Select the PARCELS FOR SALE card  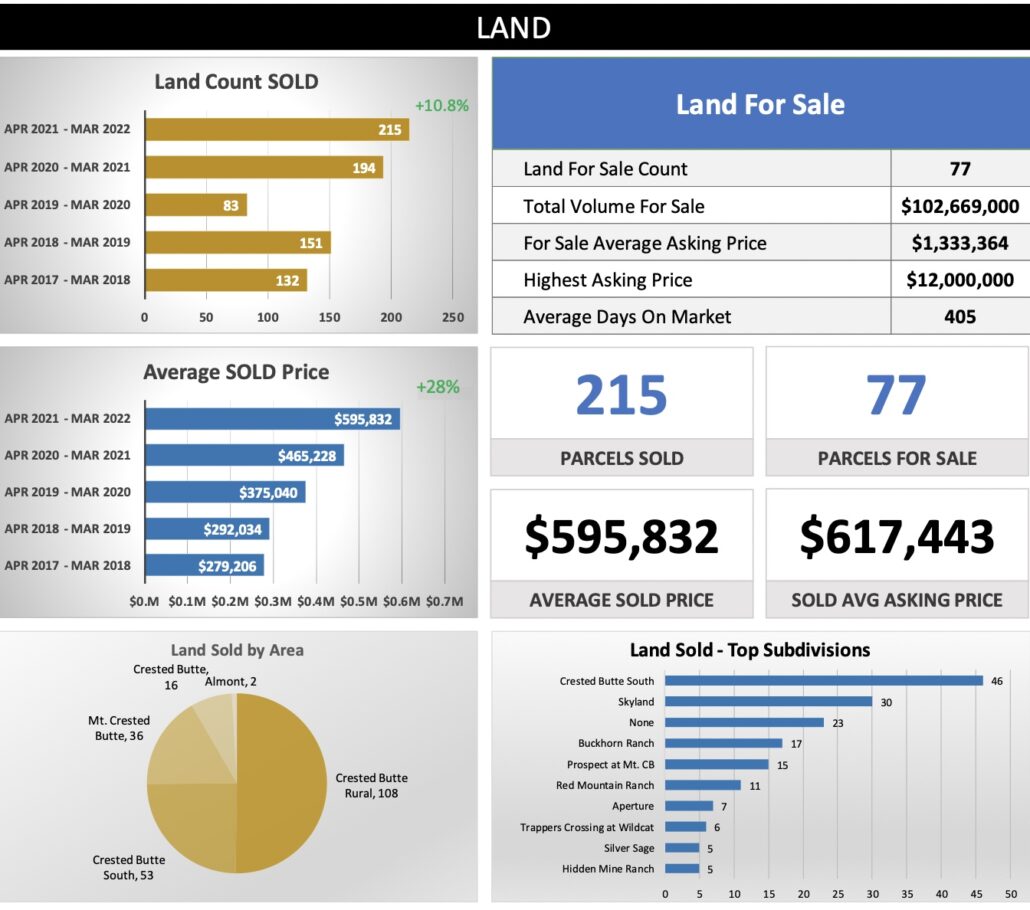896,412
